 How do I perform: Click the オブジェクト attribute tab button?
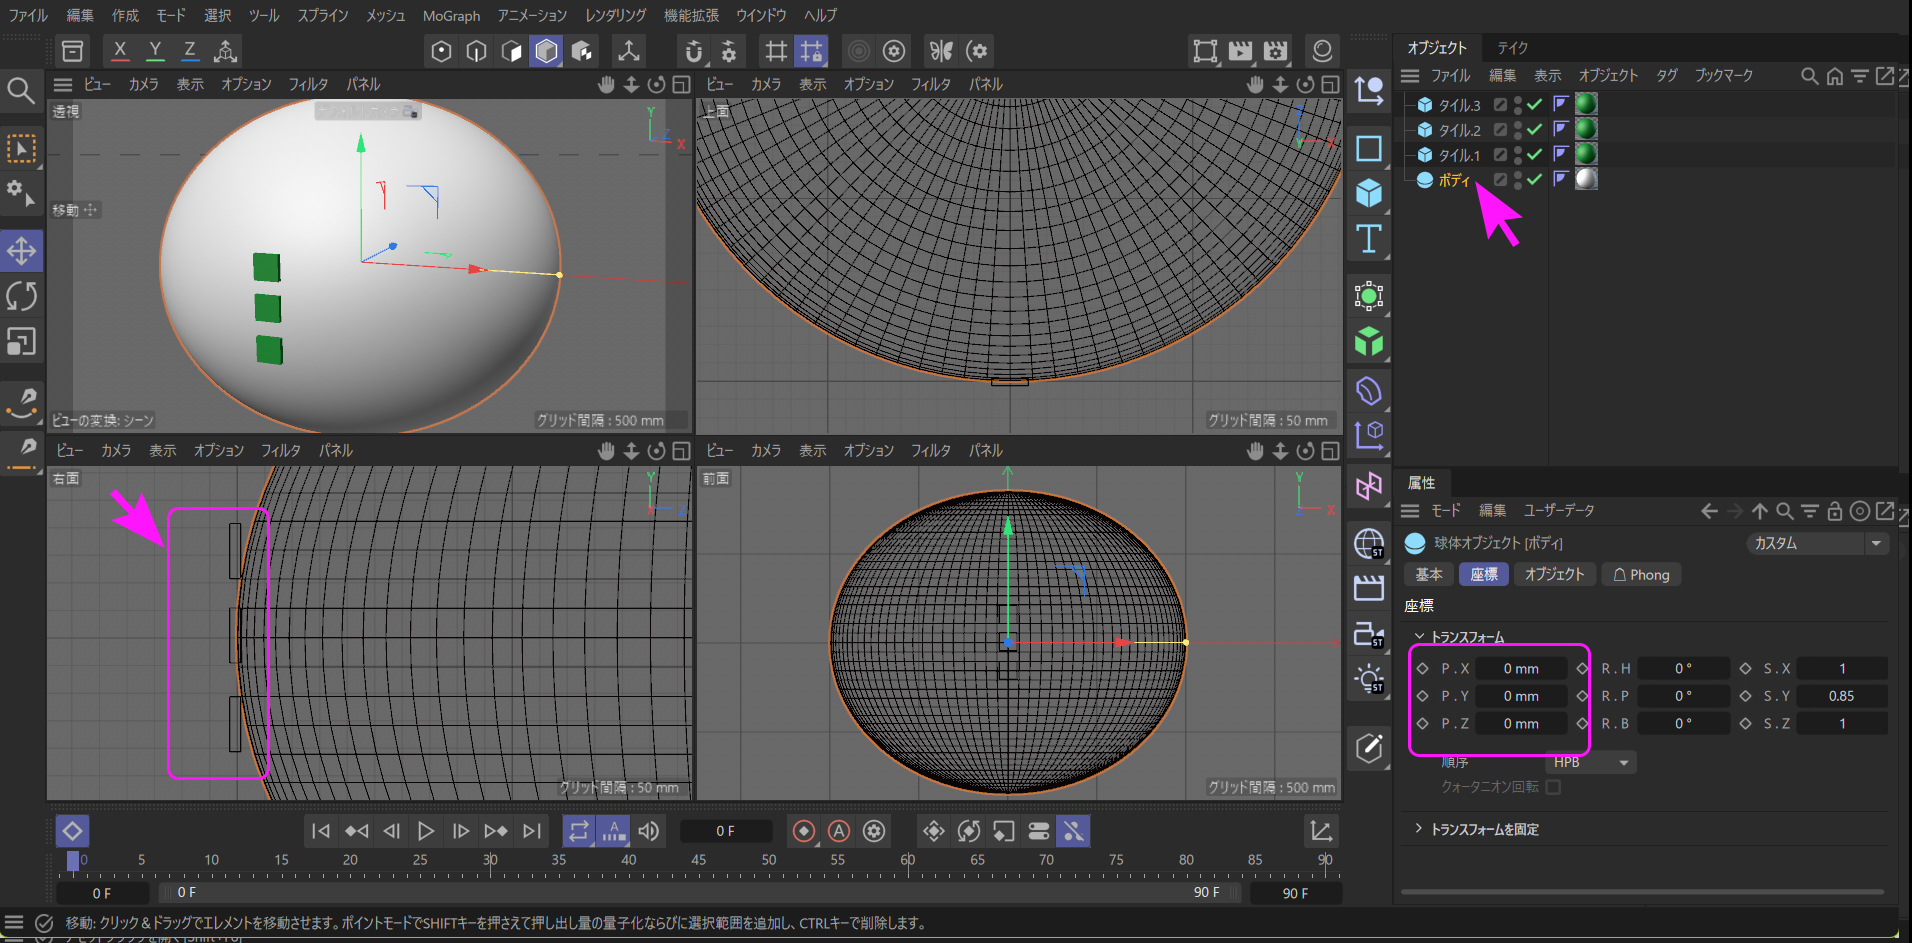point(1554,574)
